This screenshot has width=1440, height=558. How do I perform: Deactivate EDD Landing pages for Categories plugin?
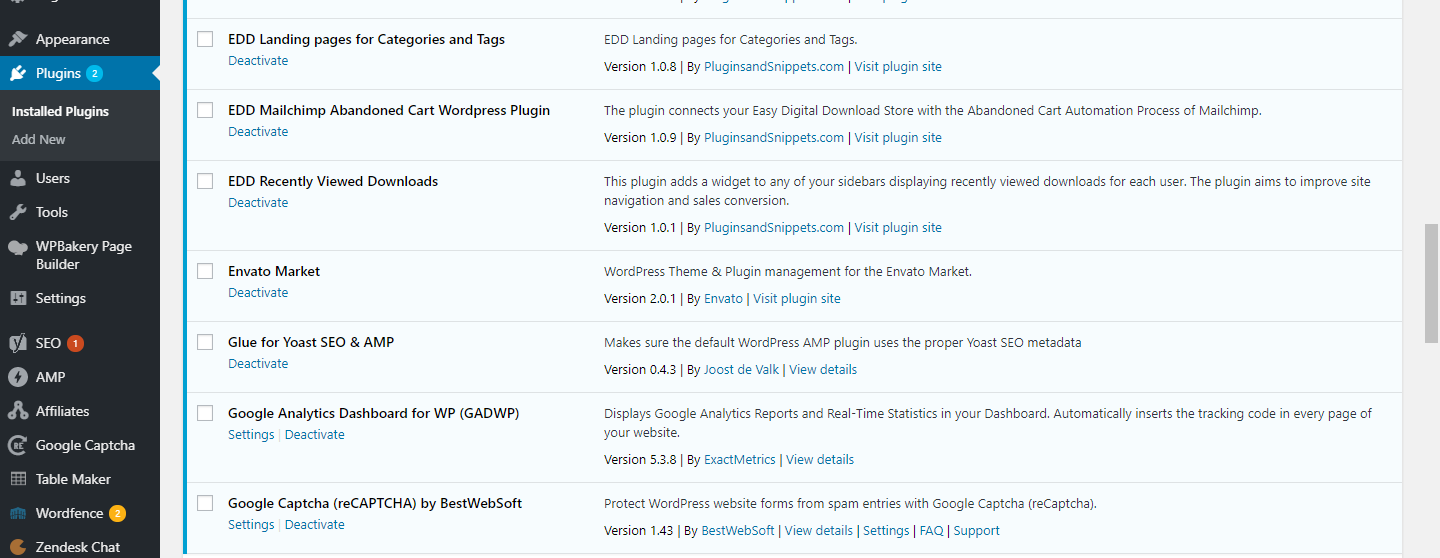point(258,61)
